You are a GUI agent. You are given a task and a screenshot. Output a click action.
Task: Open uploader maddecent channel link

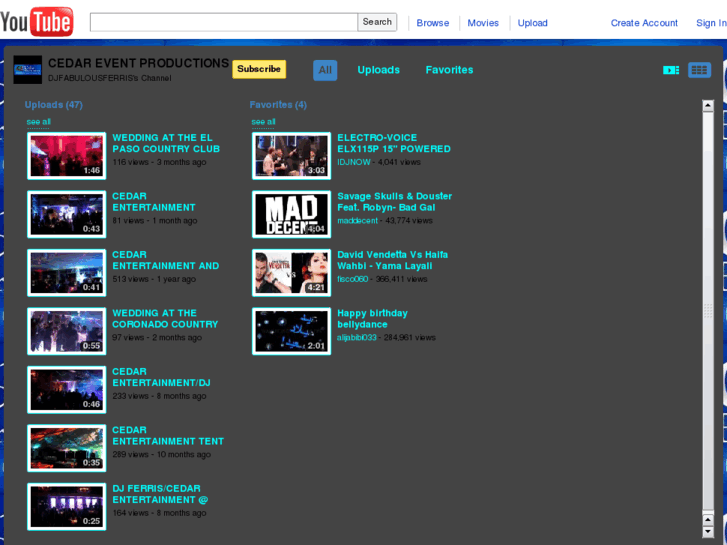357,221
